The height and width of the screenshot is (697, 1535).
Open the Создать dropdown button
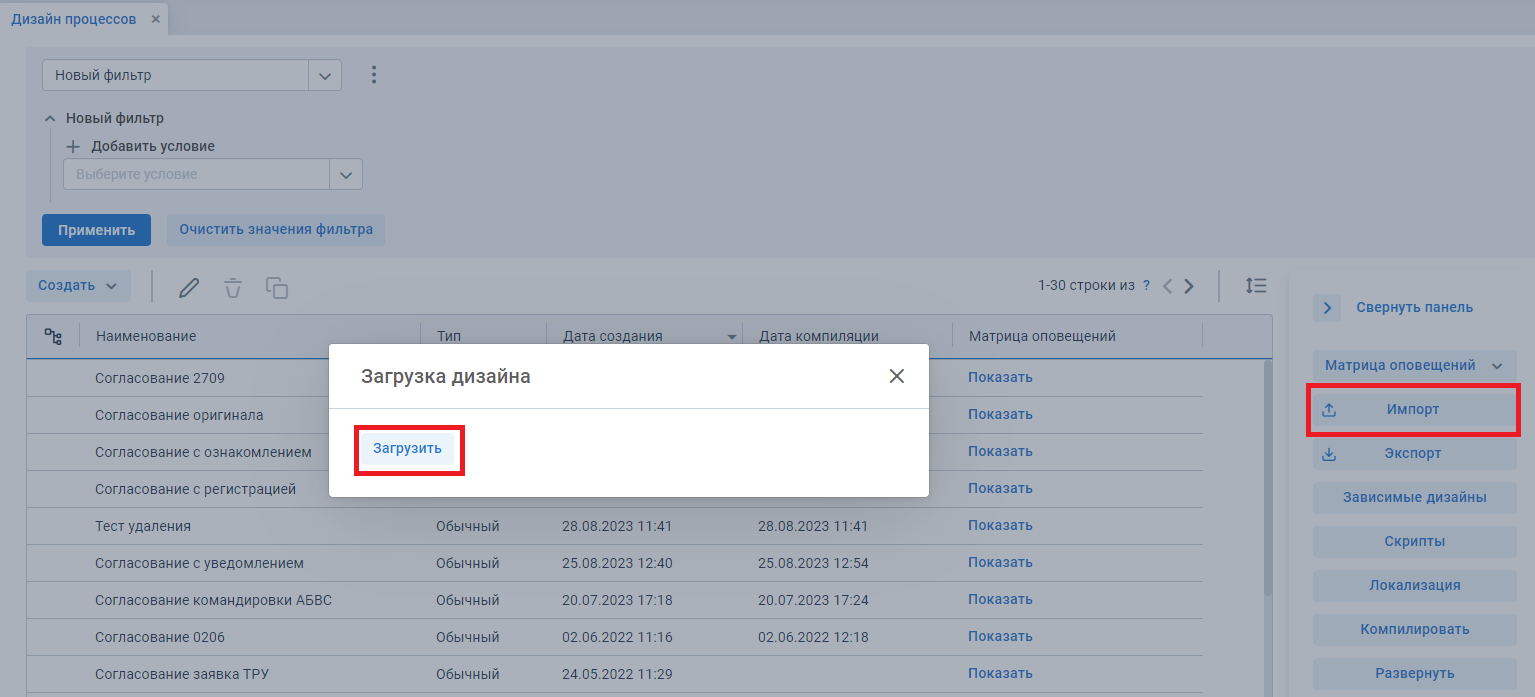coord(78,286)
